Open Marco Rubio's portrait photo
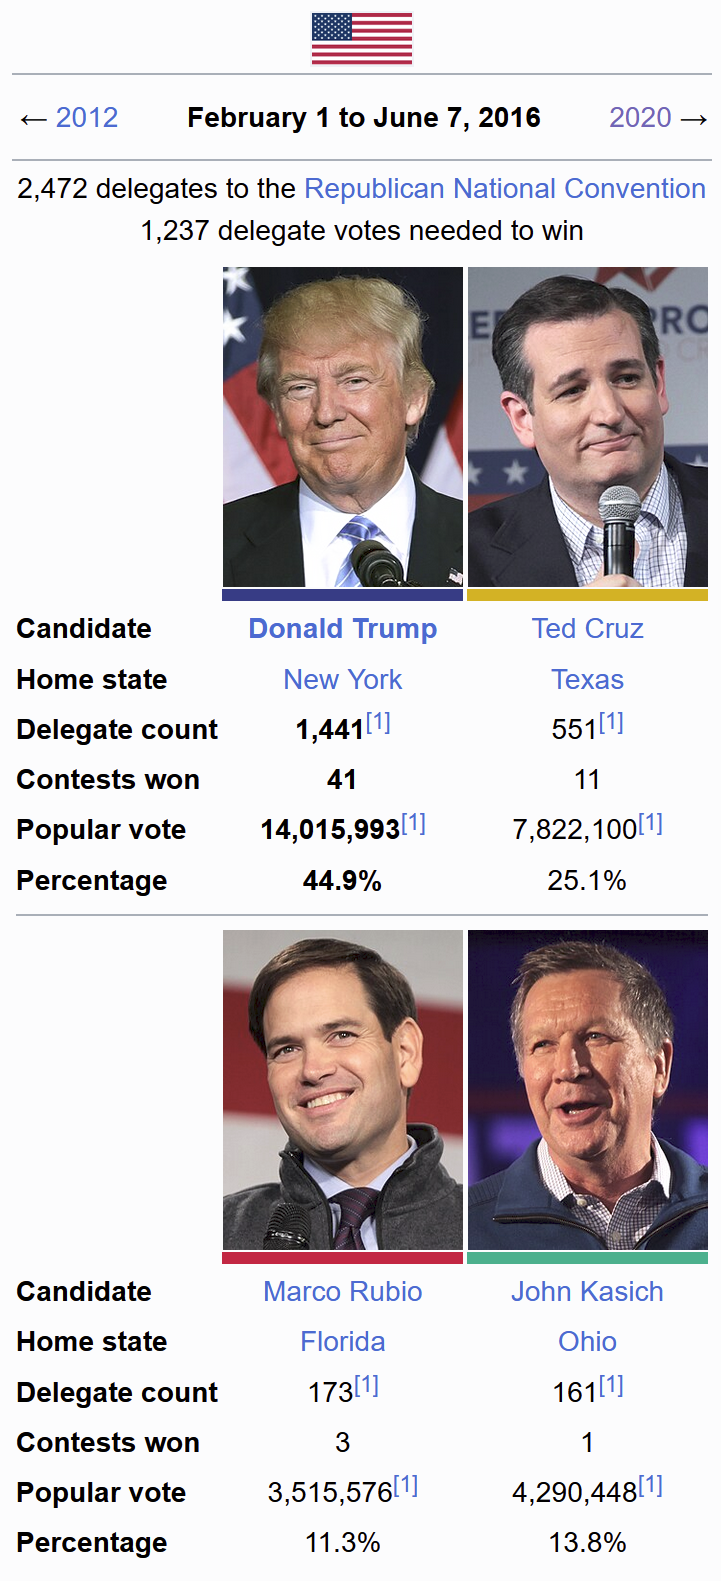The height and width of the screenshot is (1581, 721). [x=343, y=1090]
